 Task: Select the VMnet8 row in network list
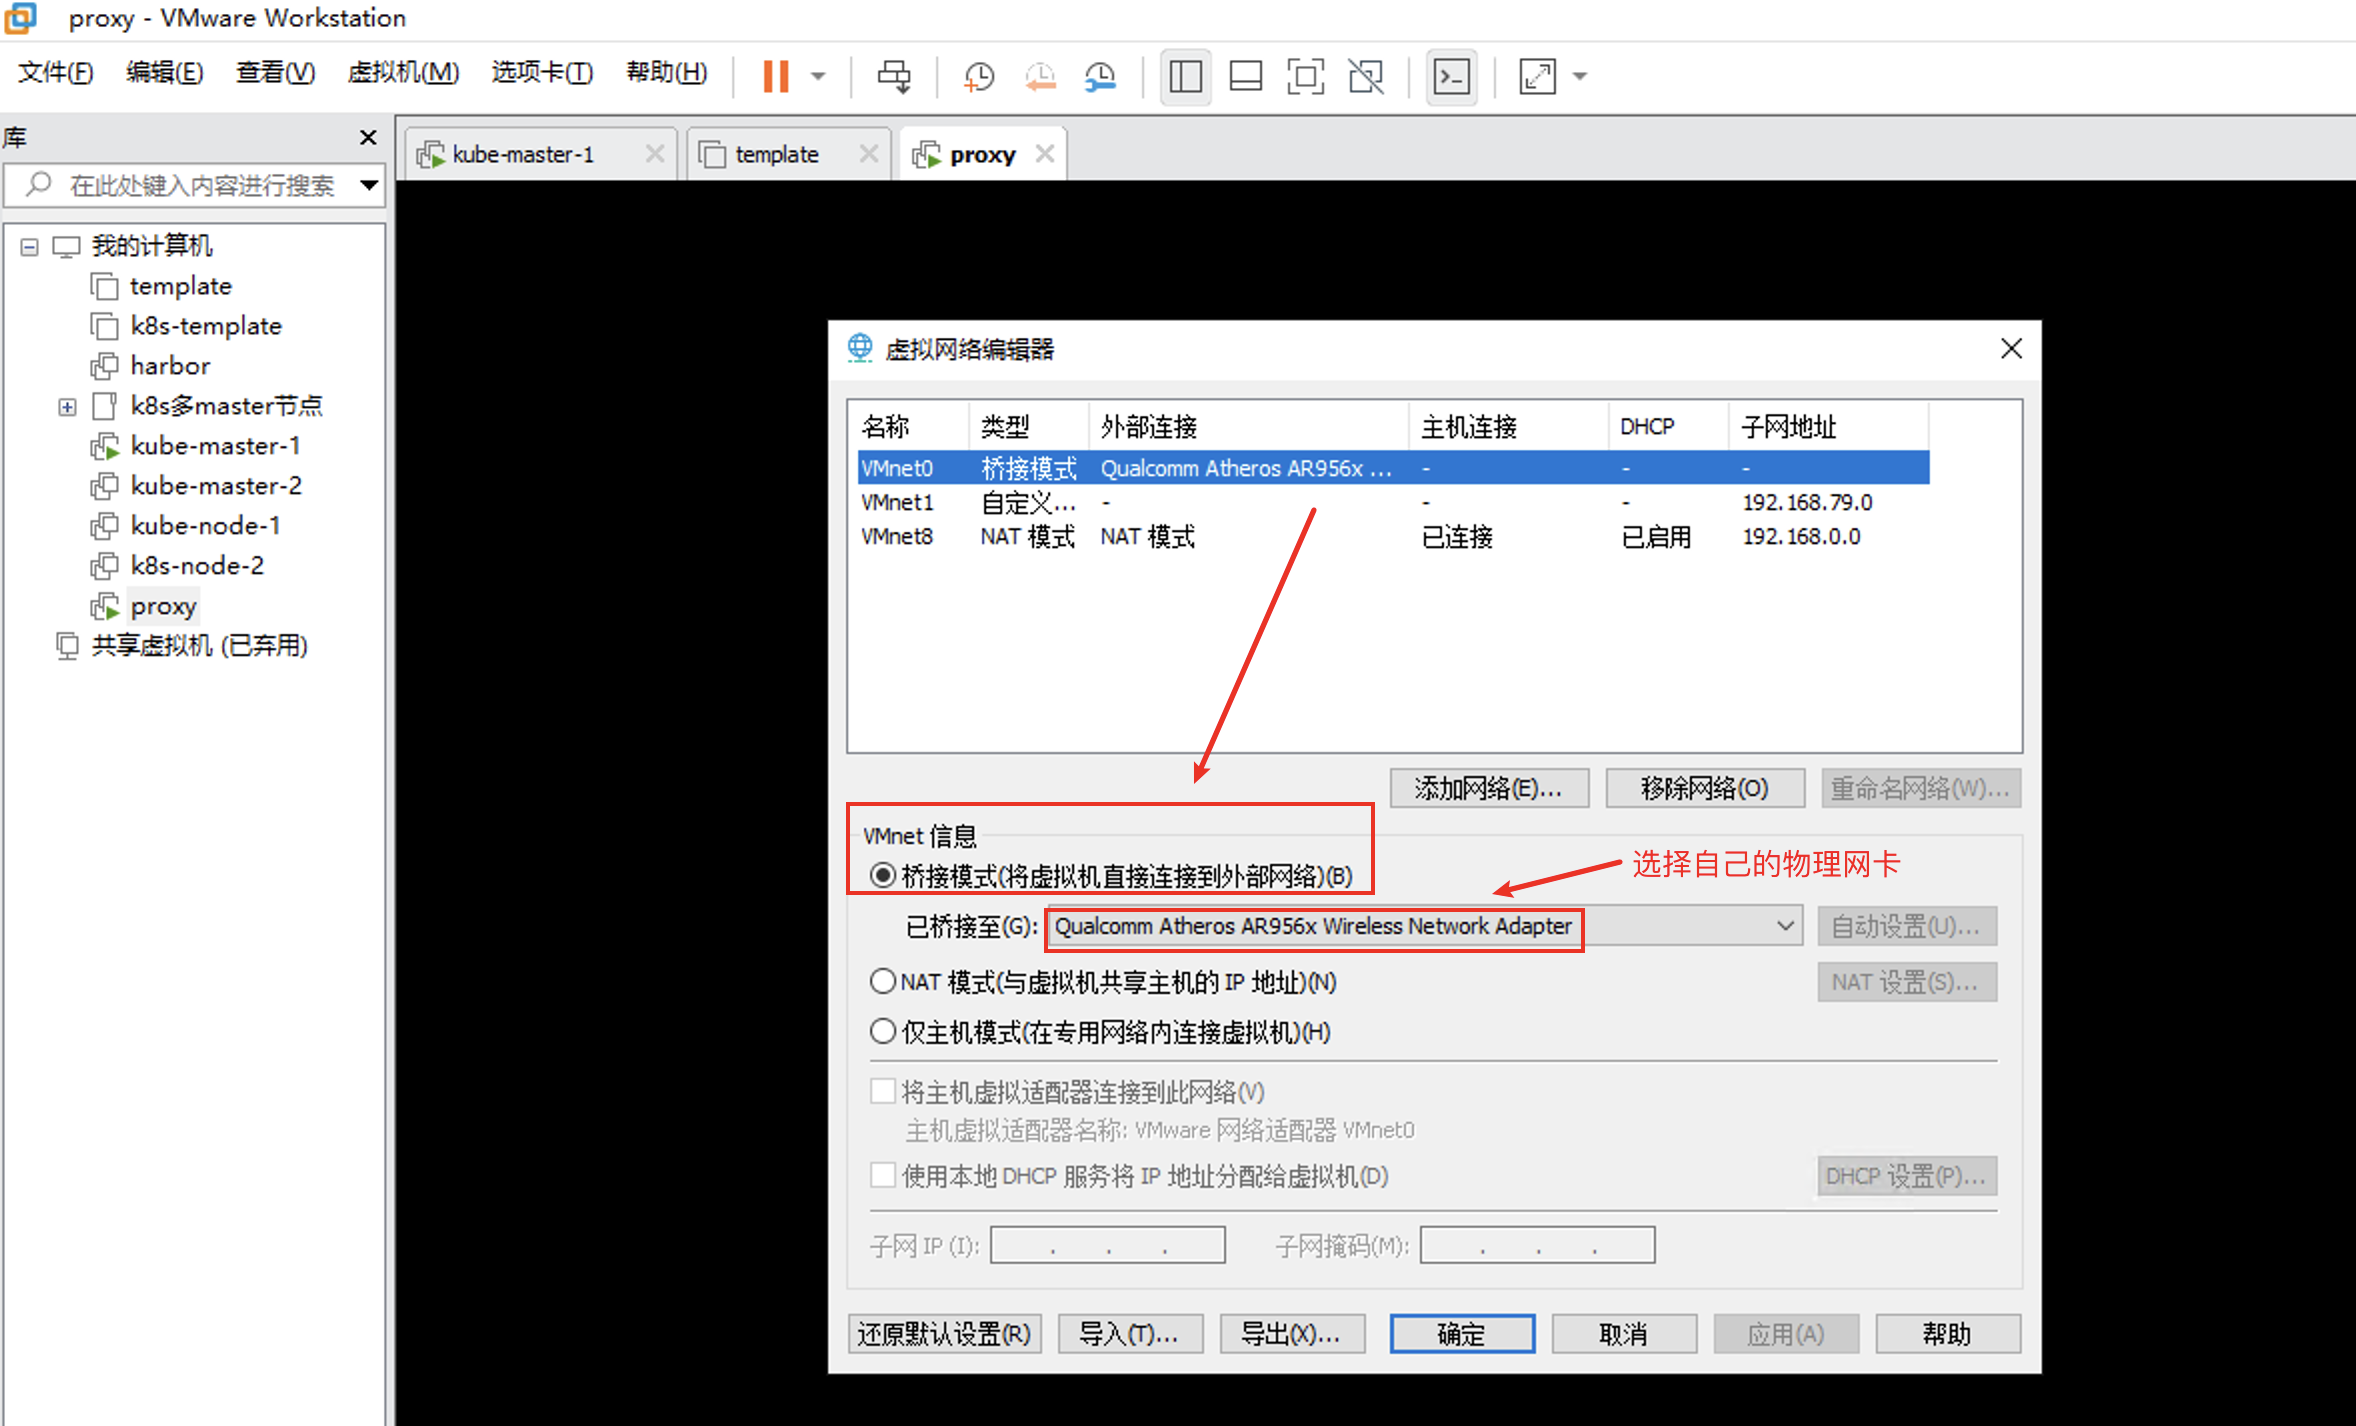click(1393, 536)
